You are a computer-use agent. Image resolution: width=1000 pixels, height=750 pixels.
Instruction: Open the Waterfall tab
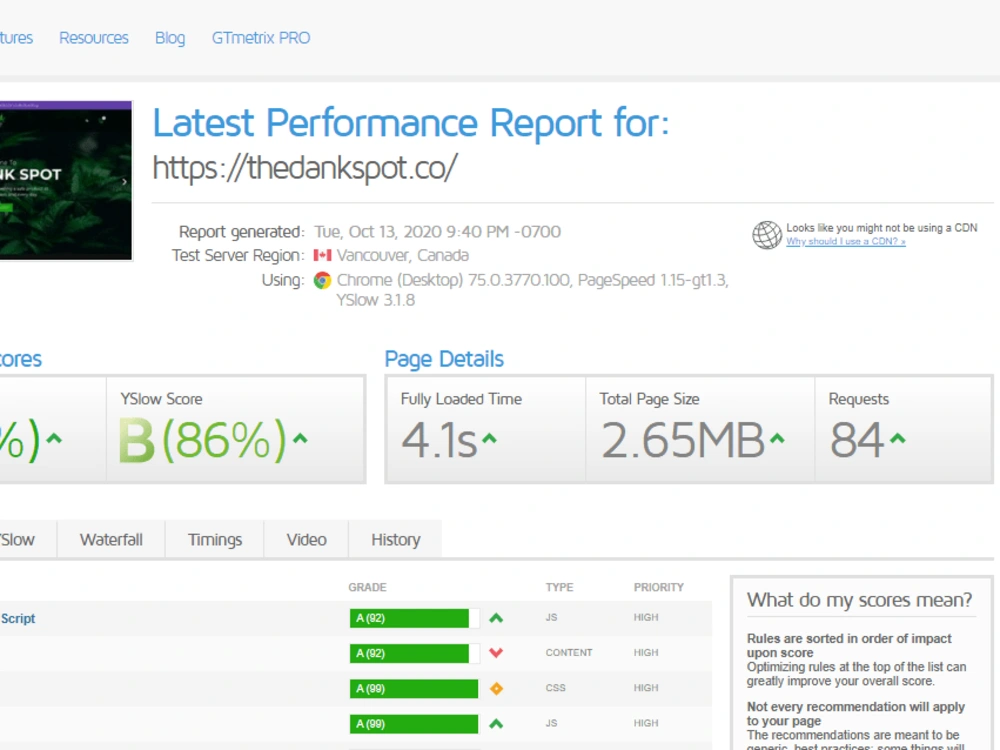pos(111,540)
